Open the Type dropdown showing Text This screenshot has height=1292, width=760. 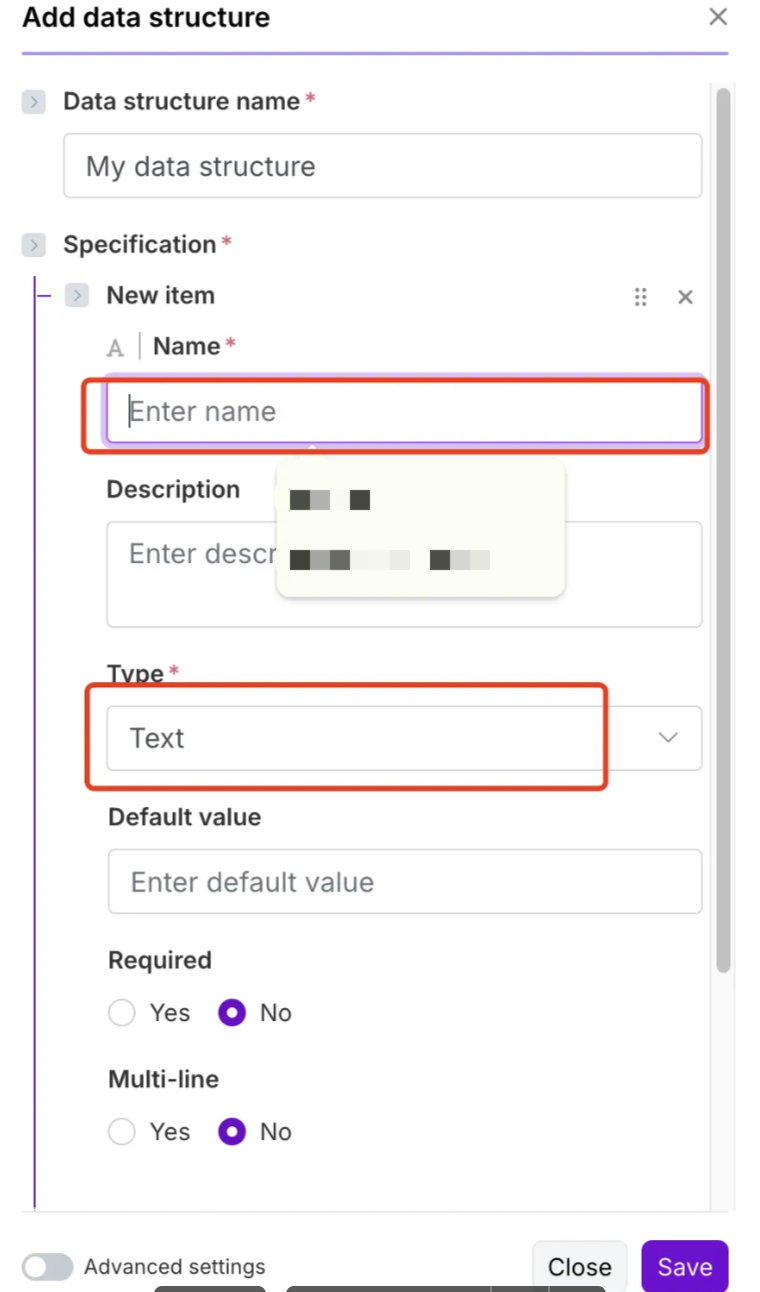pos(380,739)
